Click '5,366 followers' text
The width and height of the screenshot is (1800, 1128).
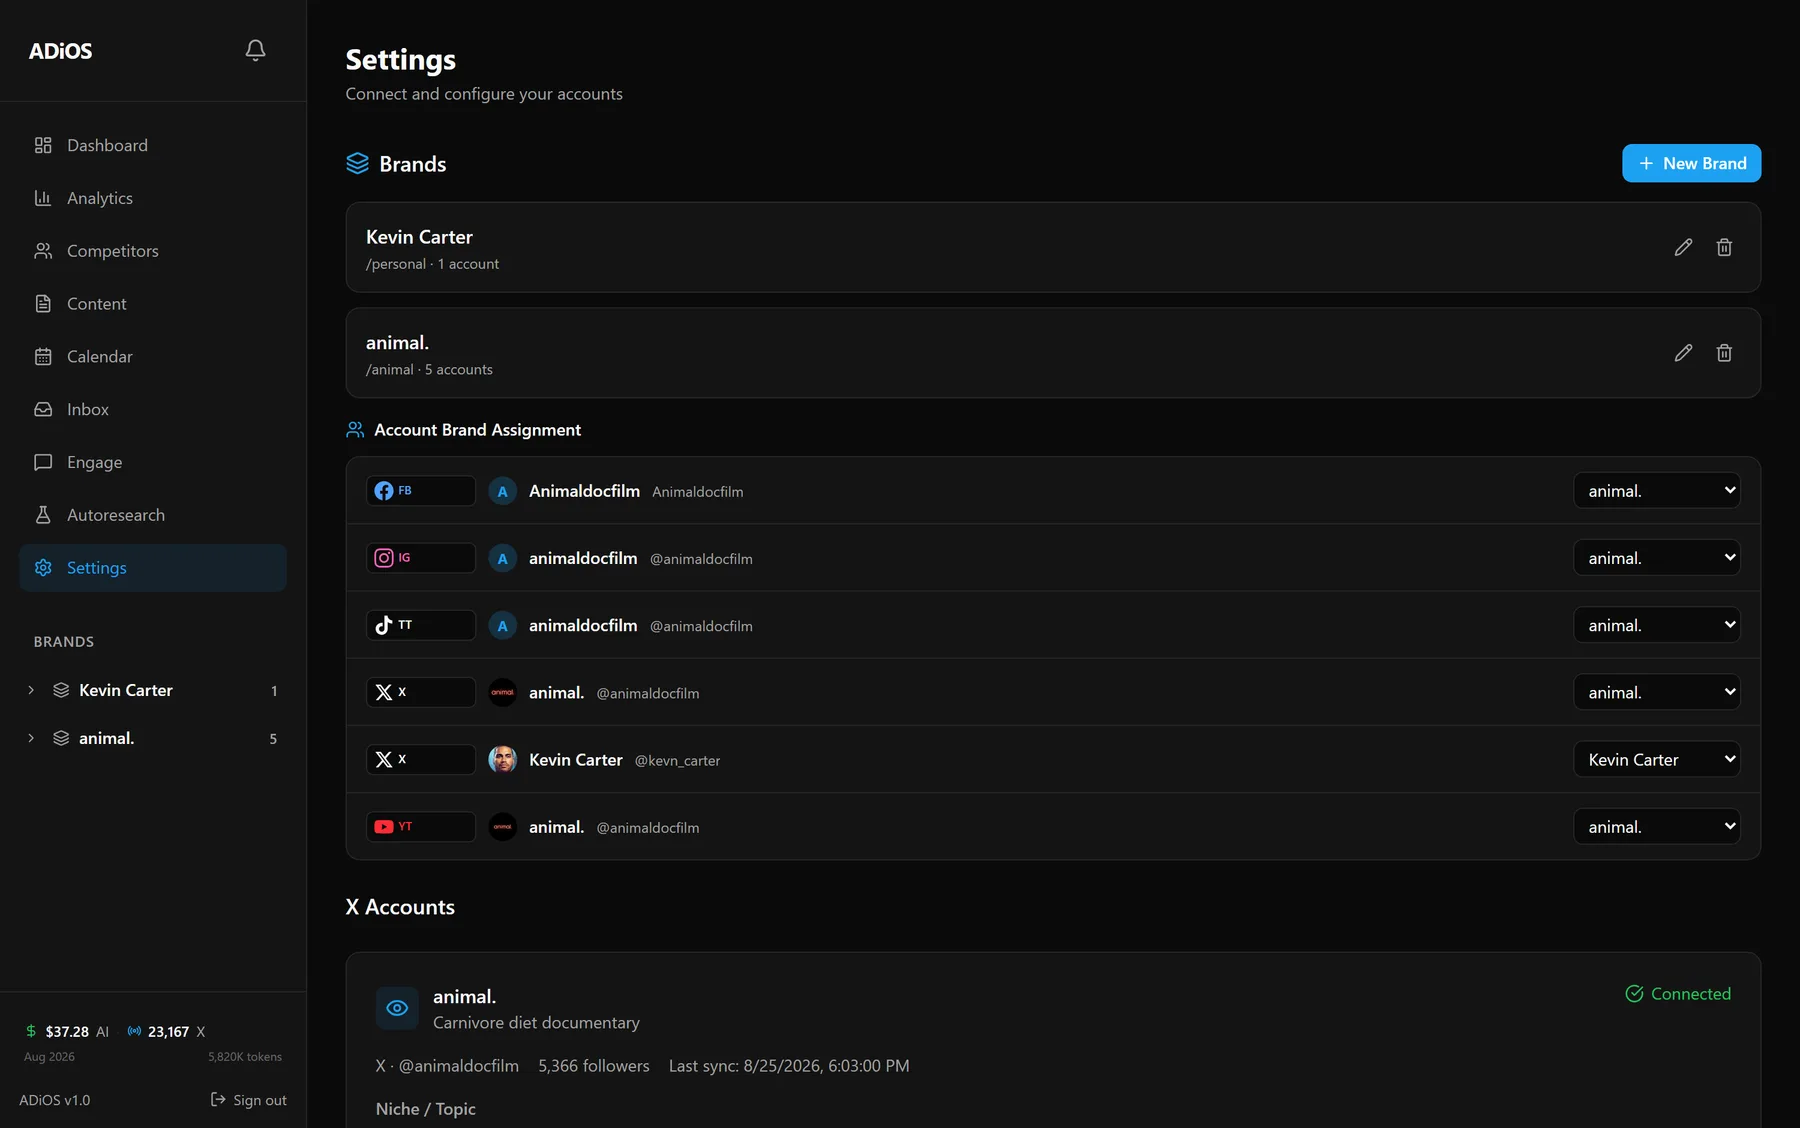tap(594, 1066)
